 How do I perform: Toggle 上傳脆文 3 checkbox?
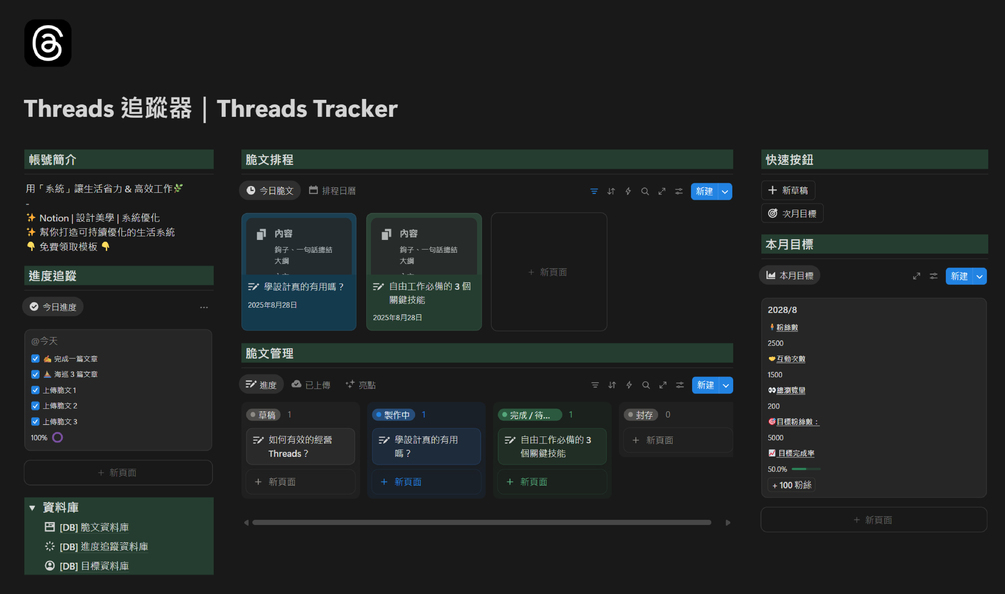coord(35,422)
